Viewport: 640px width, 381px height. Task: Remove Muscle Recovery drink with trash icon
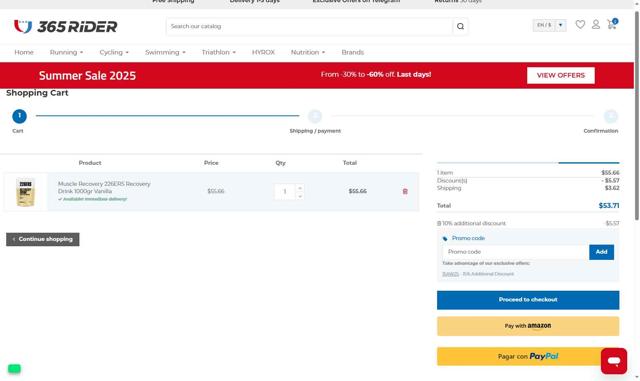pyautogui.click(x=405, y=191)
